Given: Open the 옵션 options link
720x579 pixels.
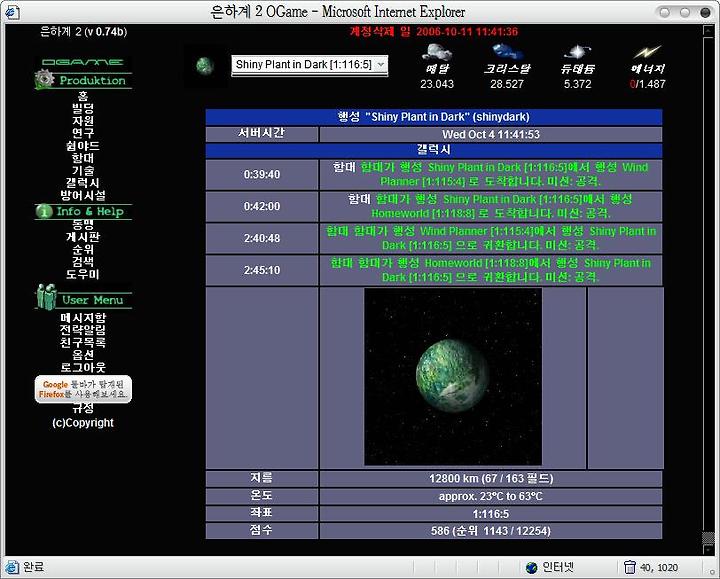Looking at the screenshot, I should pos(83,355).
